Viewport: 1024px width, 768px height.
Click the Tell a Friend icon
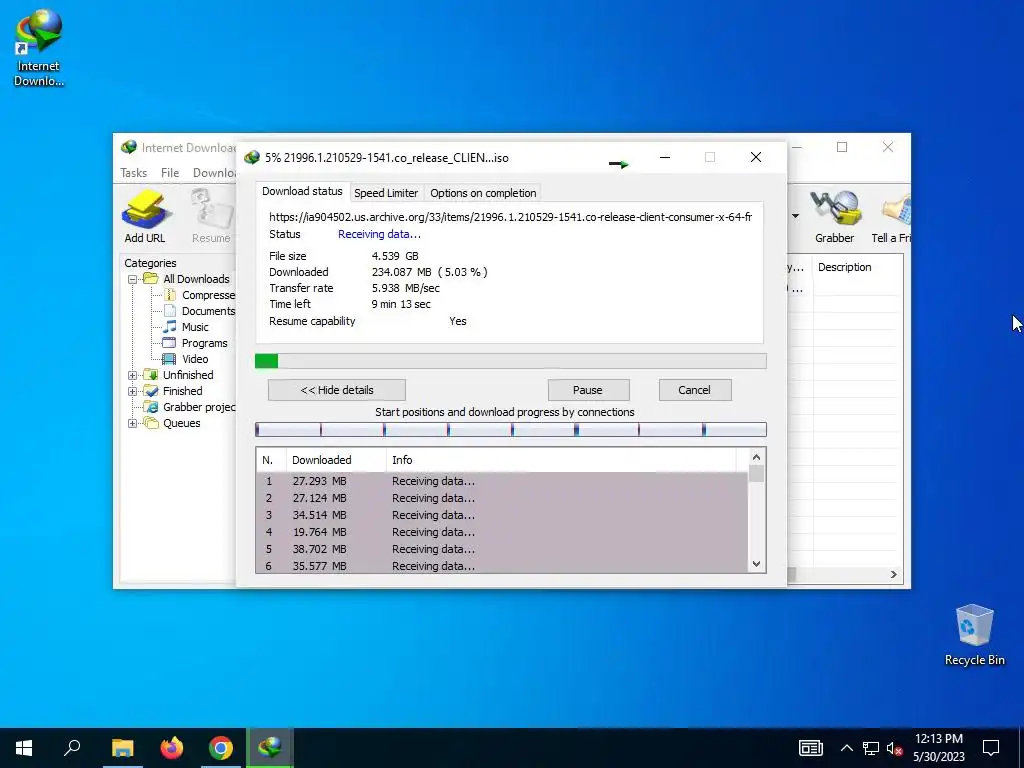[891, 216]
